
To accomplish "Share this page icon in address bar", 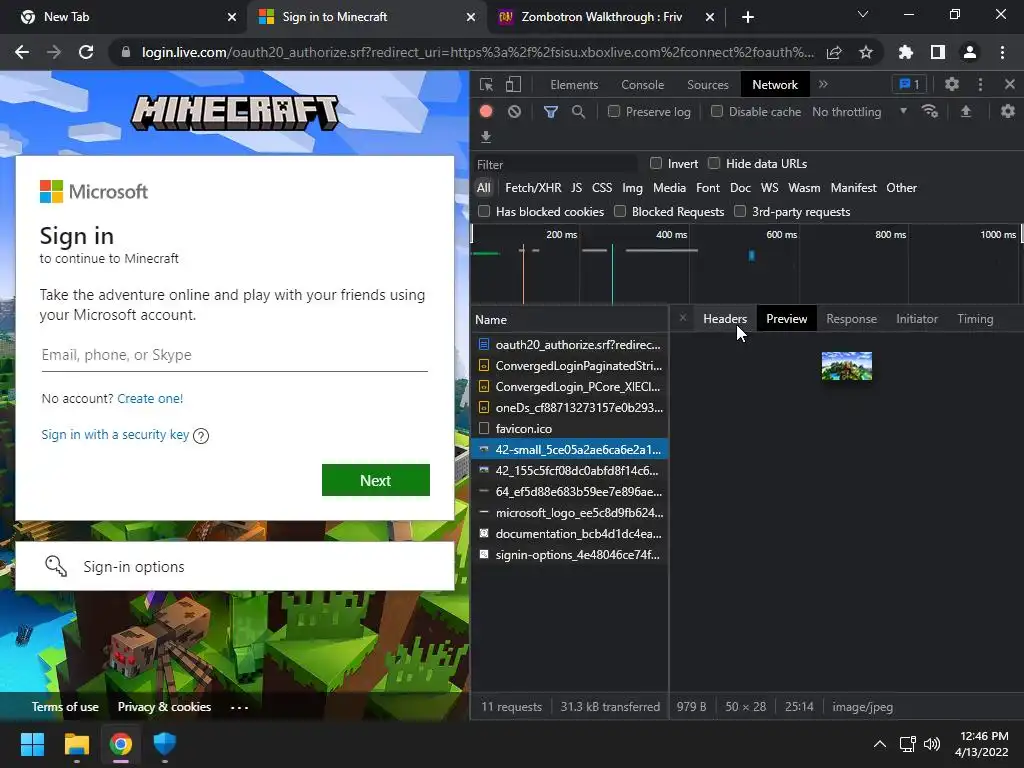I will pyautogui.click(x=834, y=52).
